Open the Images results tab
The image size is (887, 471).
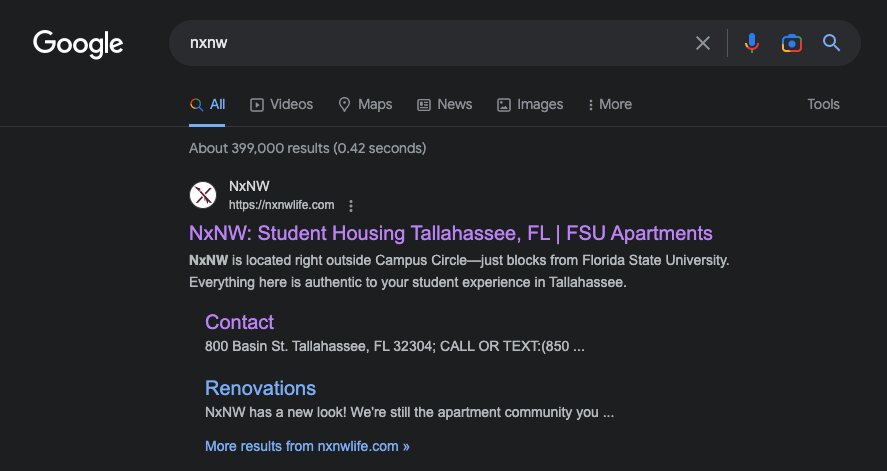[x=529, y=105]
